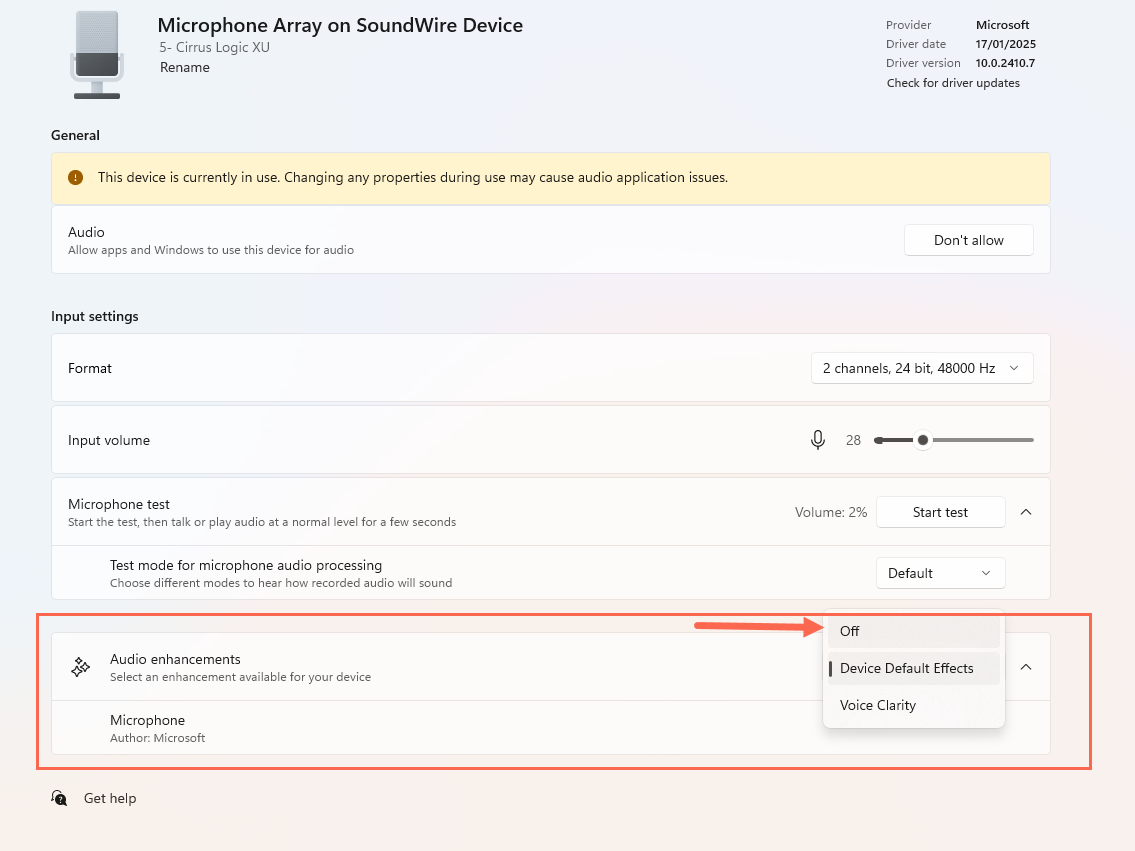Click the 'Microphone test' row label
Image resolution: width=1135 pixels, height=851 pixels.
click(119, 504)
